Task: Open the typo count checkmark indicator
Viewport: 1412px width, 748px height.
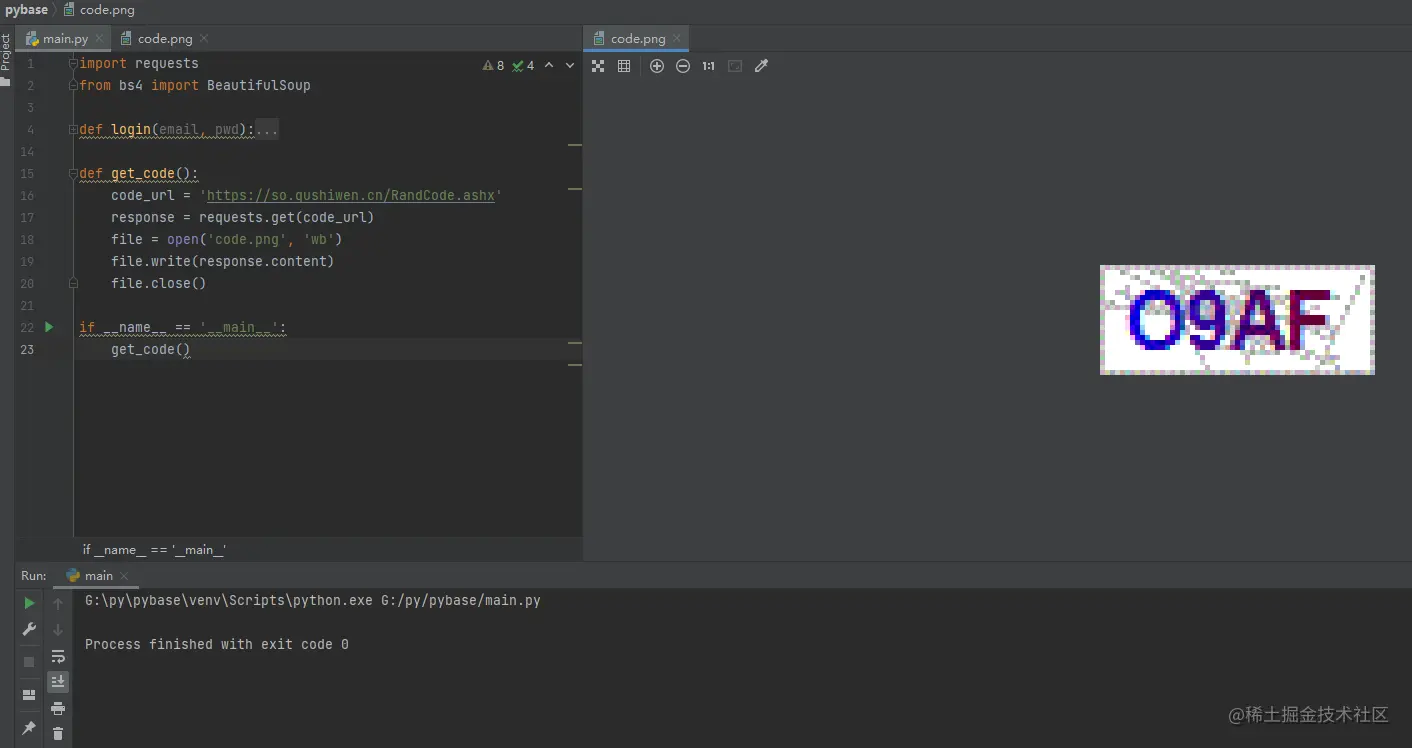Action: click(523, 66)
